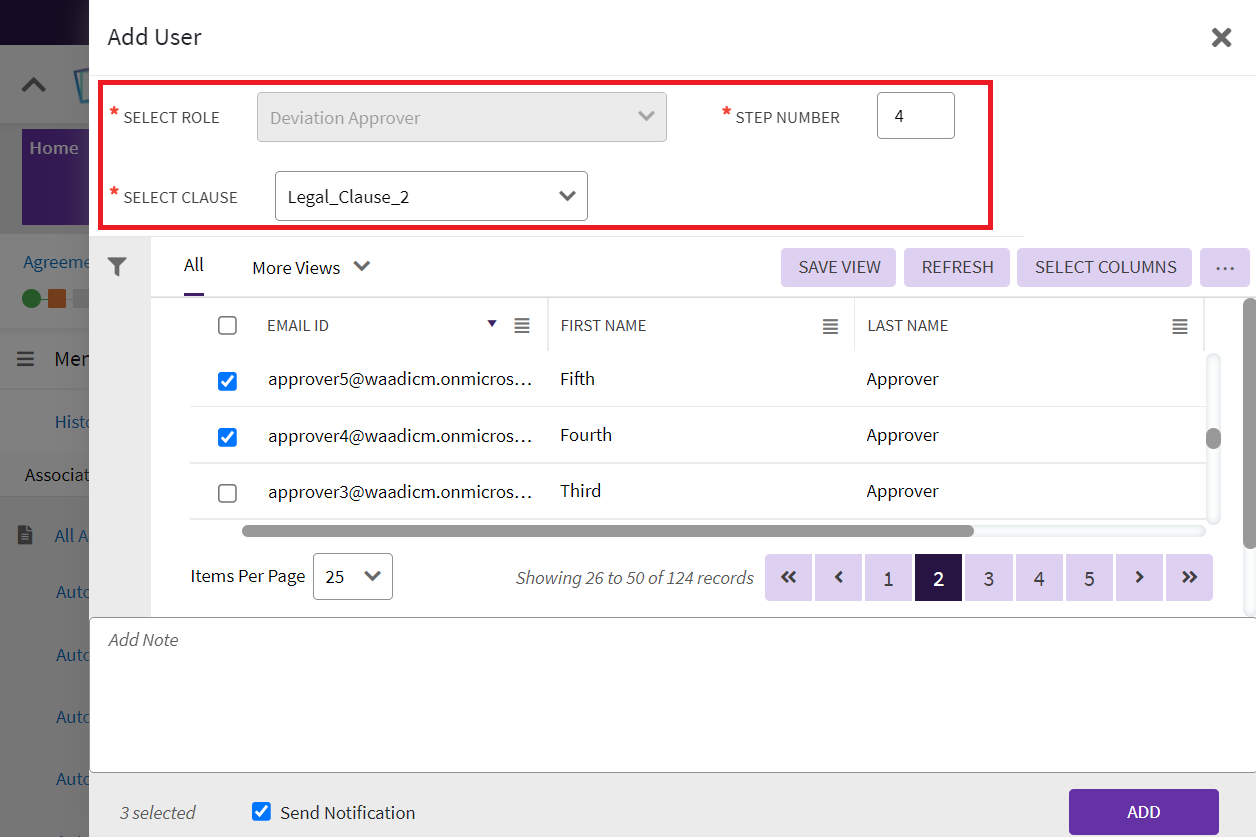Switch to the All view tab
The image size is (1256, 837).
[x=194, y=265]
